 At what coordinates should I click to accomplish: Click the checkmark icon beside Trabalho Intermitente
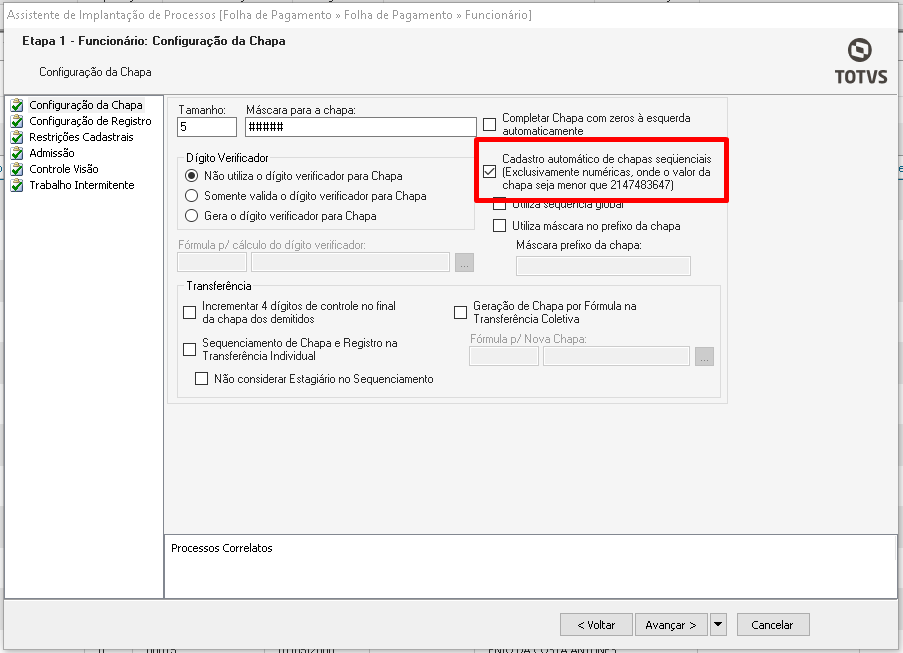point(17,185)
